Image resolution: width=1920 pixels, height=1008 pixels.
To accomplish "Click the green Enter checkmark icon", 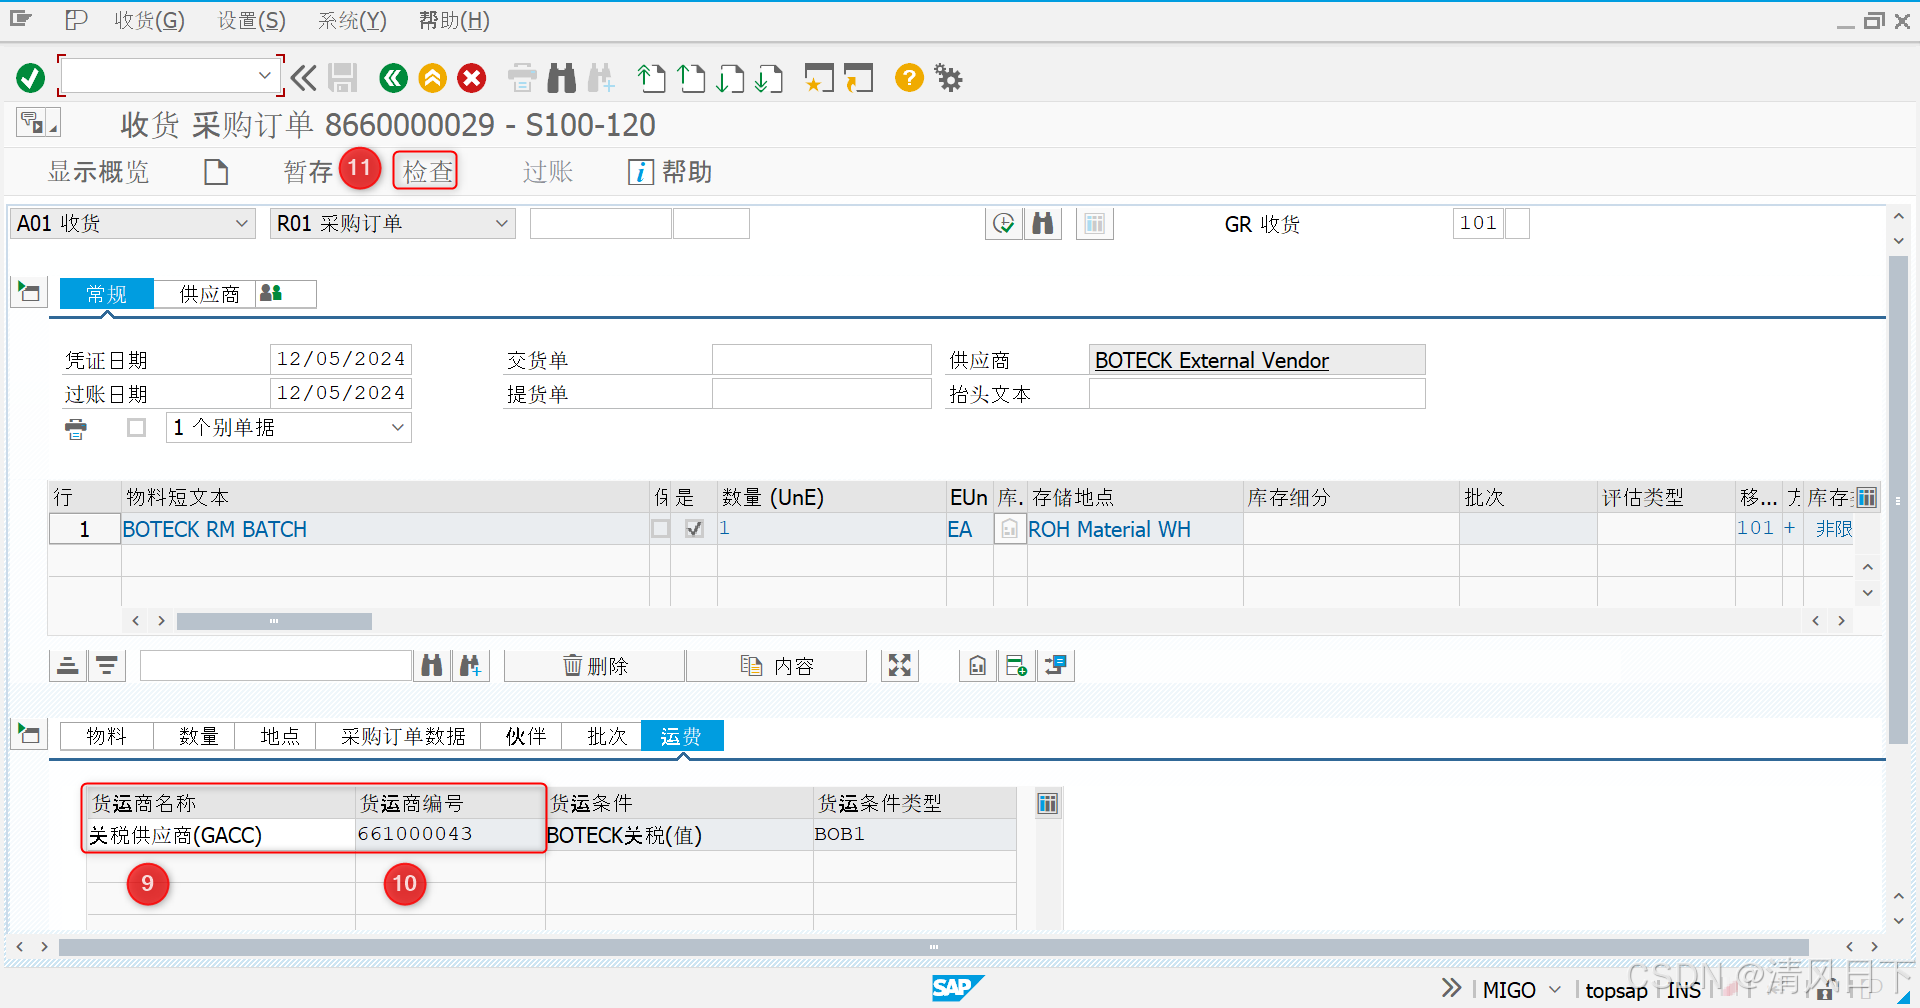I will click(x=31, y=78).
